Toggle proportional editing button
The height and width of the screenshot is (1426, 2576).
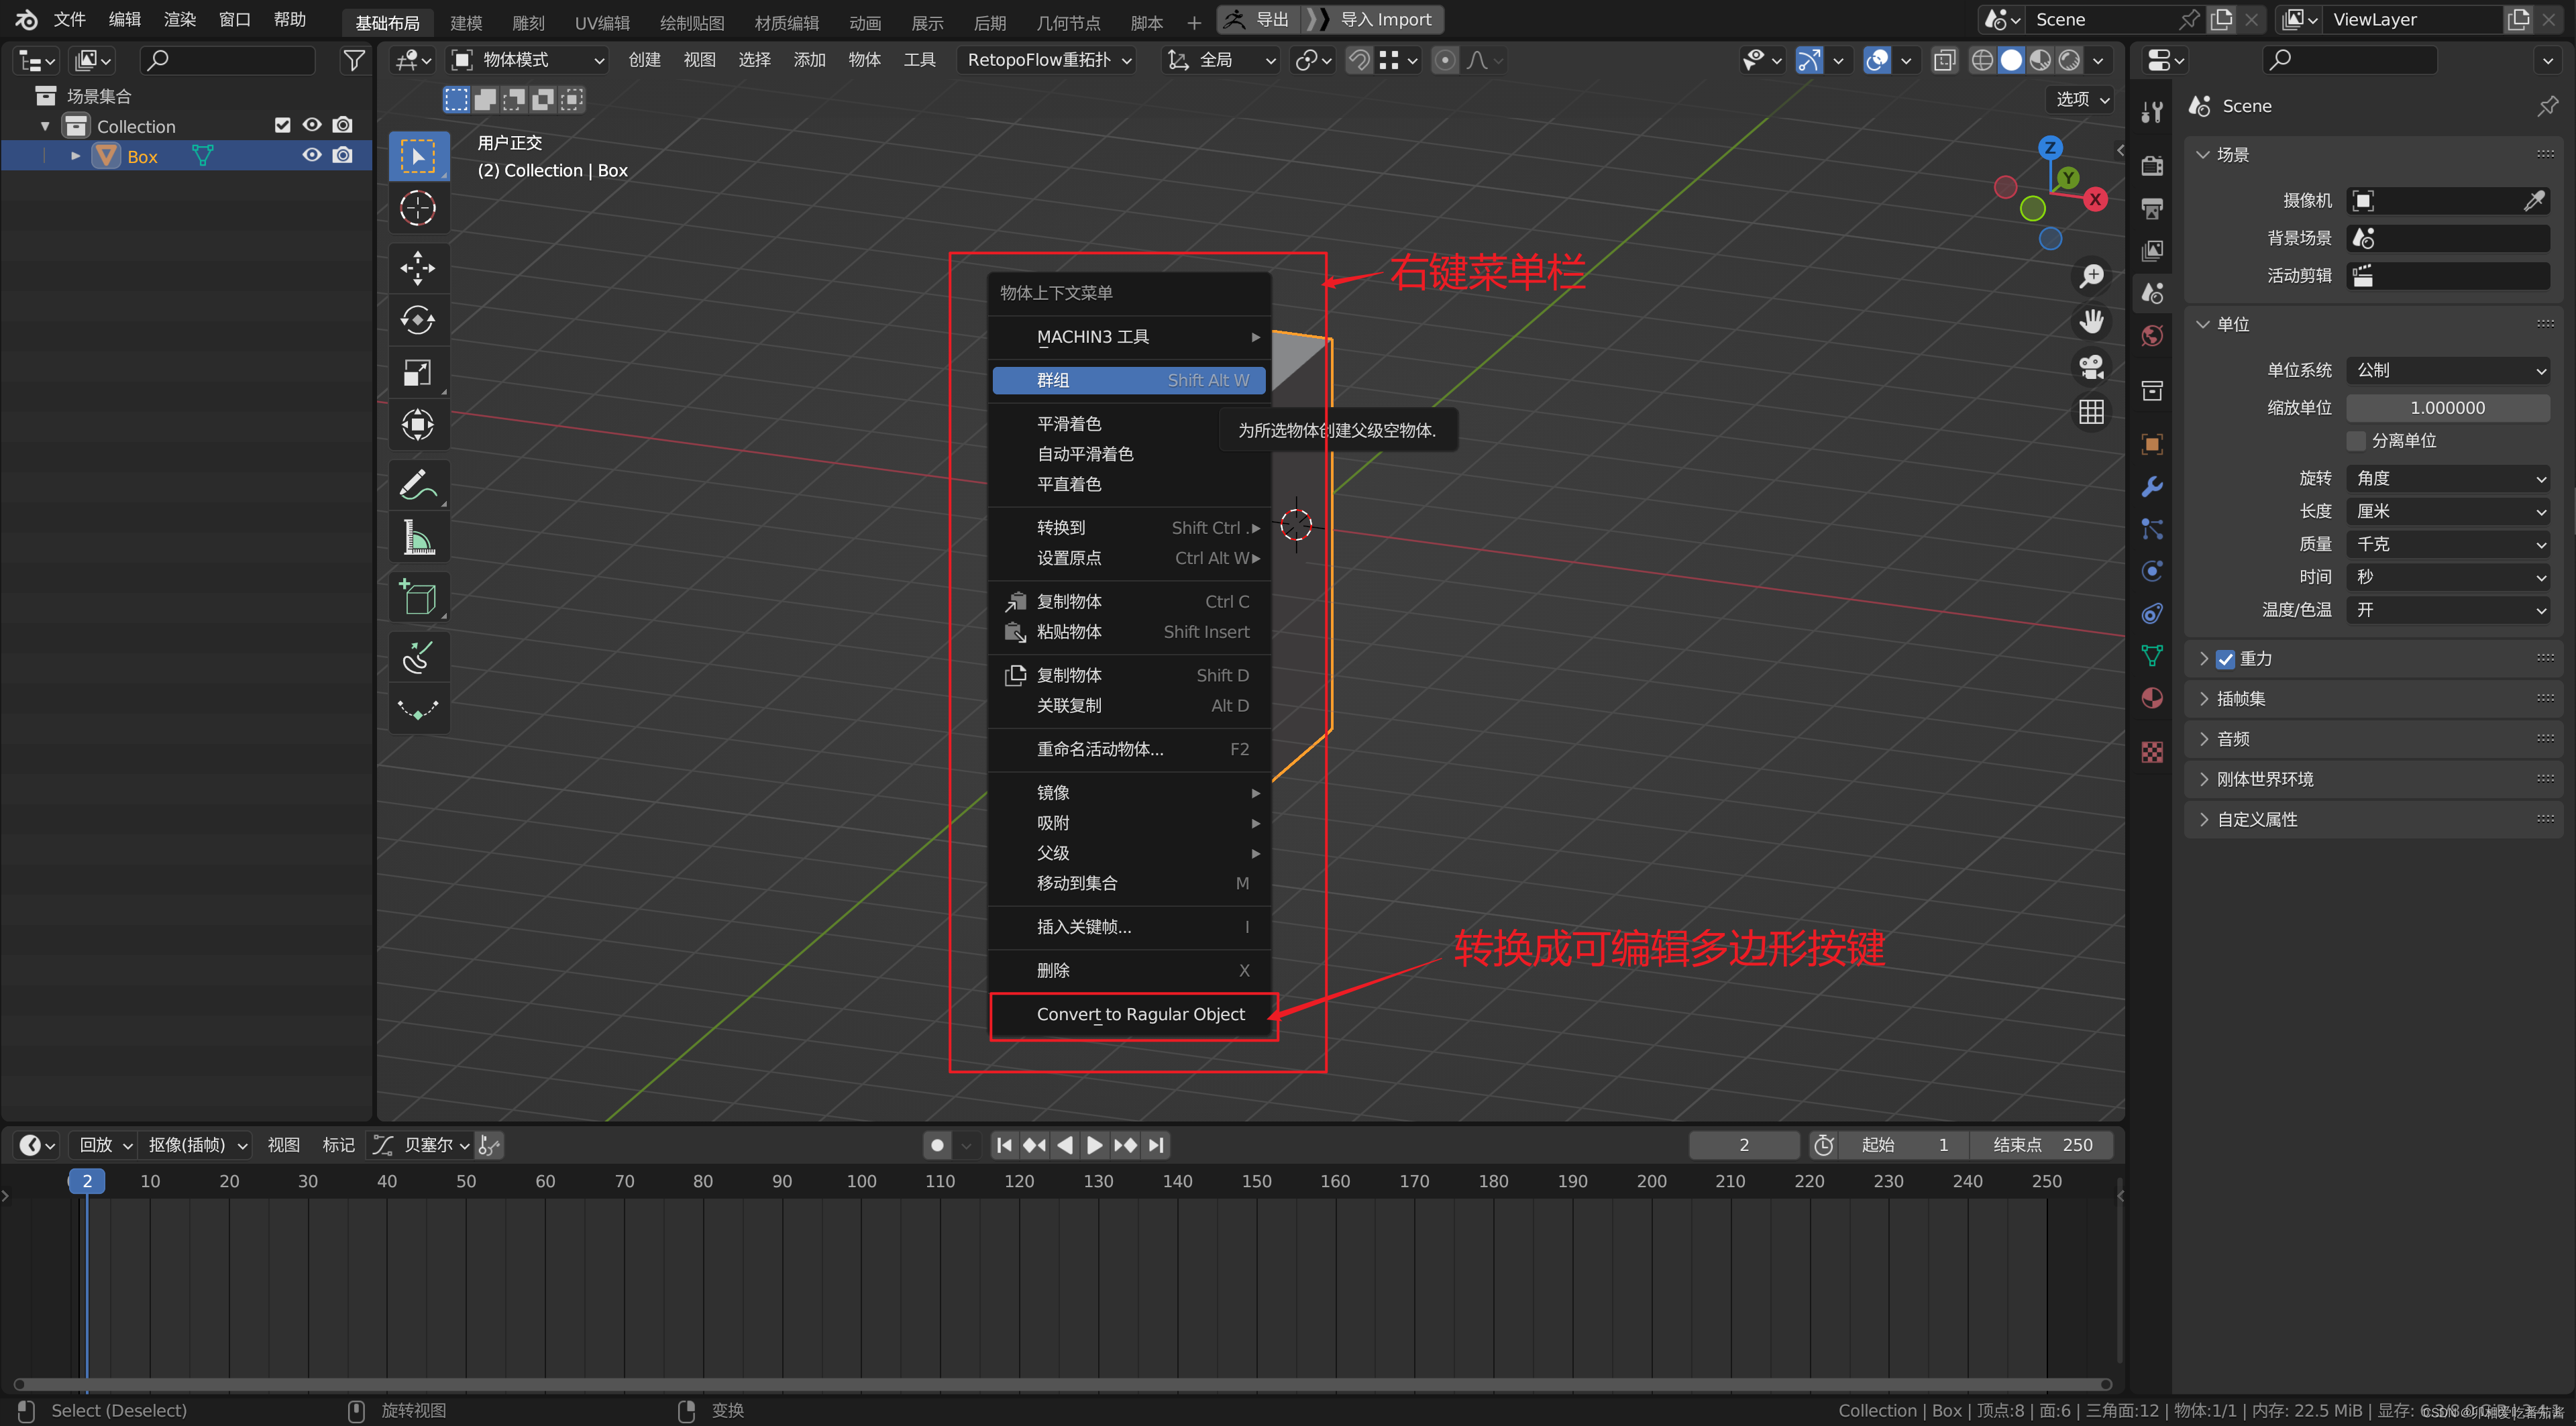pyautogui.click(x=1444, y=60)
